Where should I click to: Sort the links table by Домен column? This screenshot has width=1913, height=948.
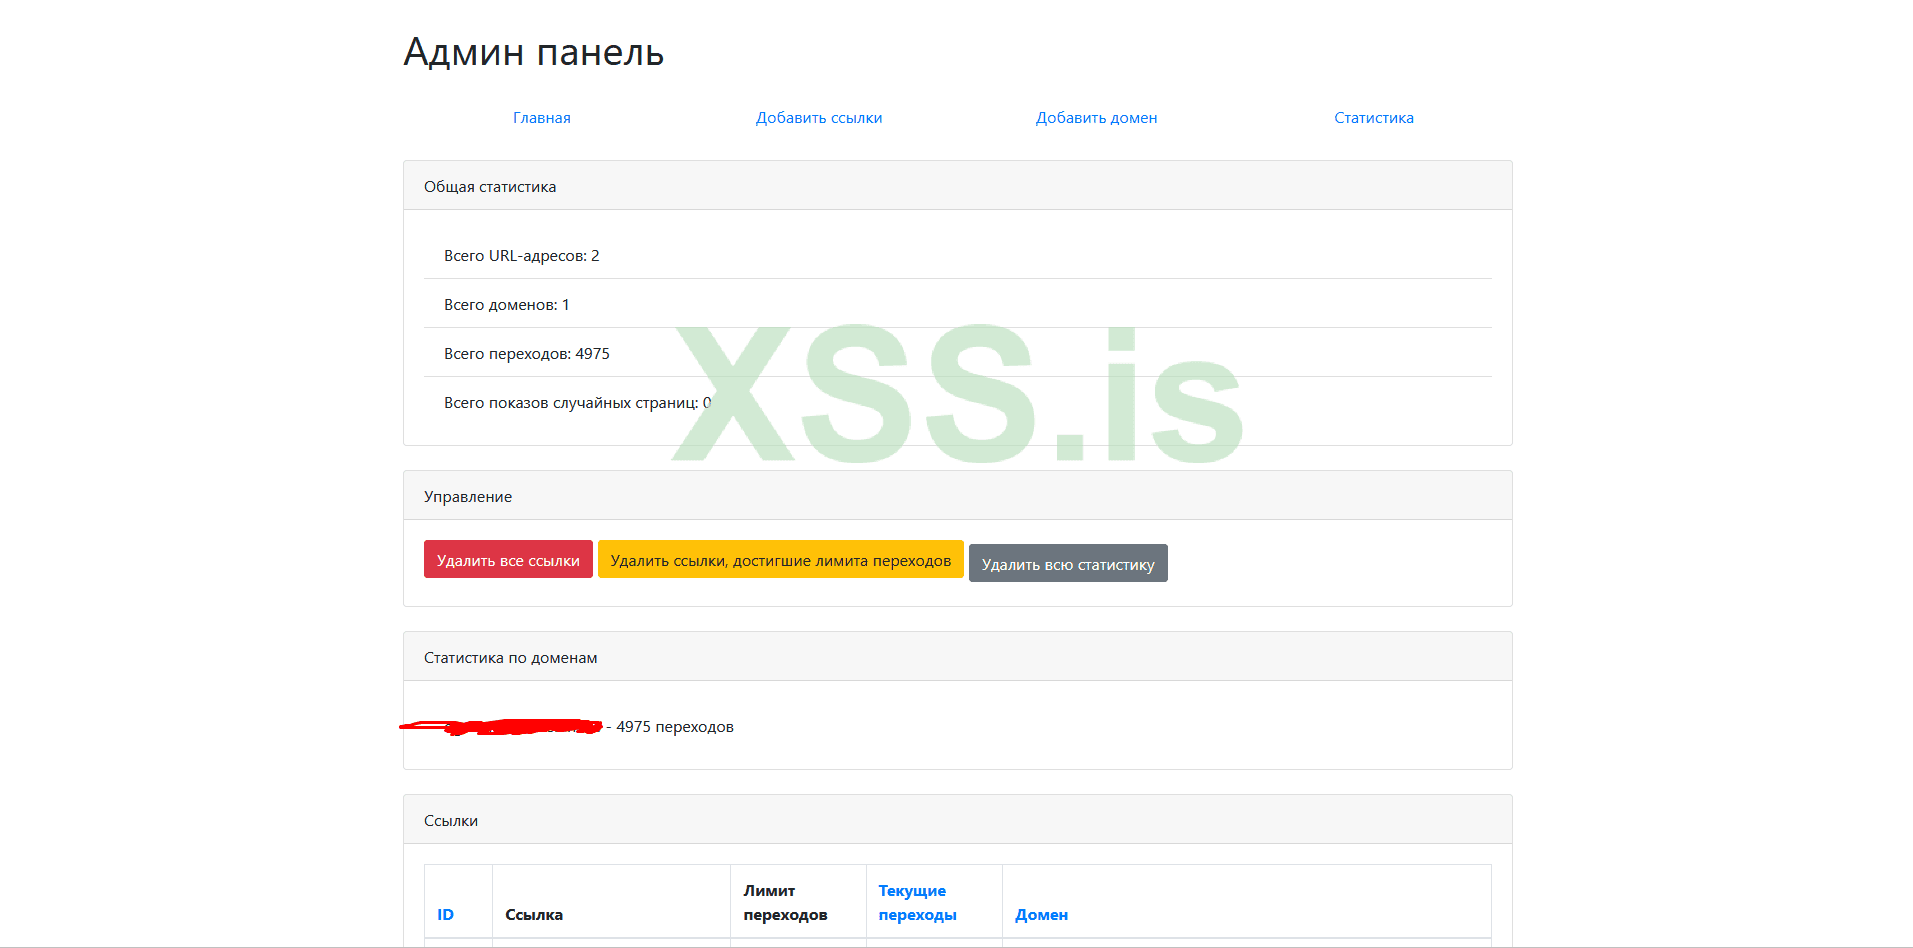coord(1042,915)
